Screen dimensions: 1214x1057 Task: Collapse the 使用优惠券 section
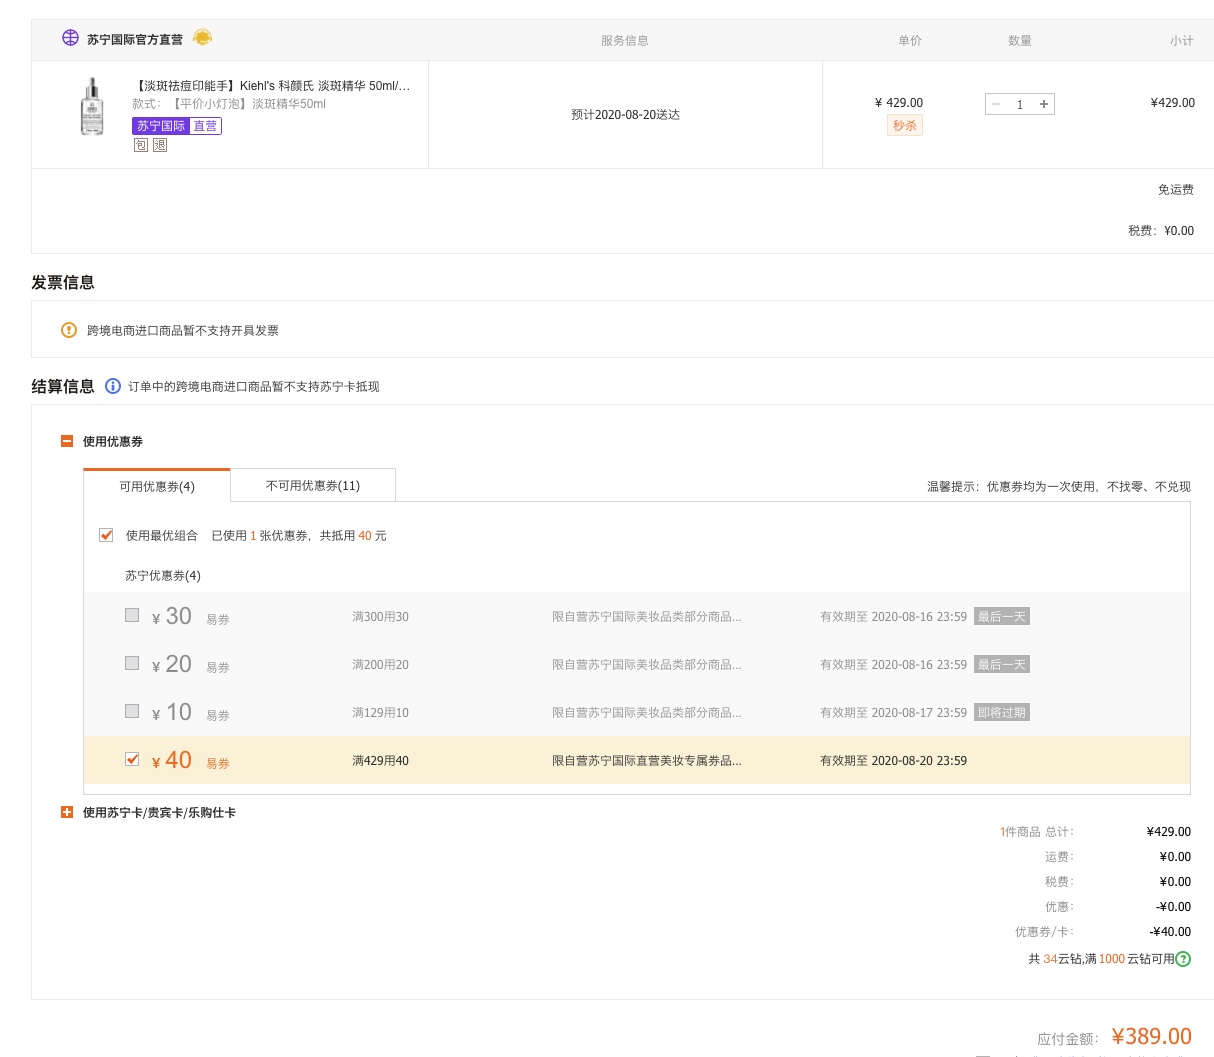tap(67, 441)
